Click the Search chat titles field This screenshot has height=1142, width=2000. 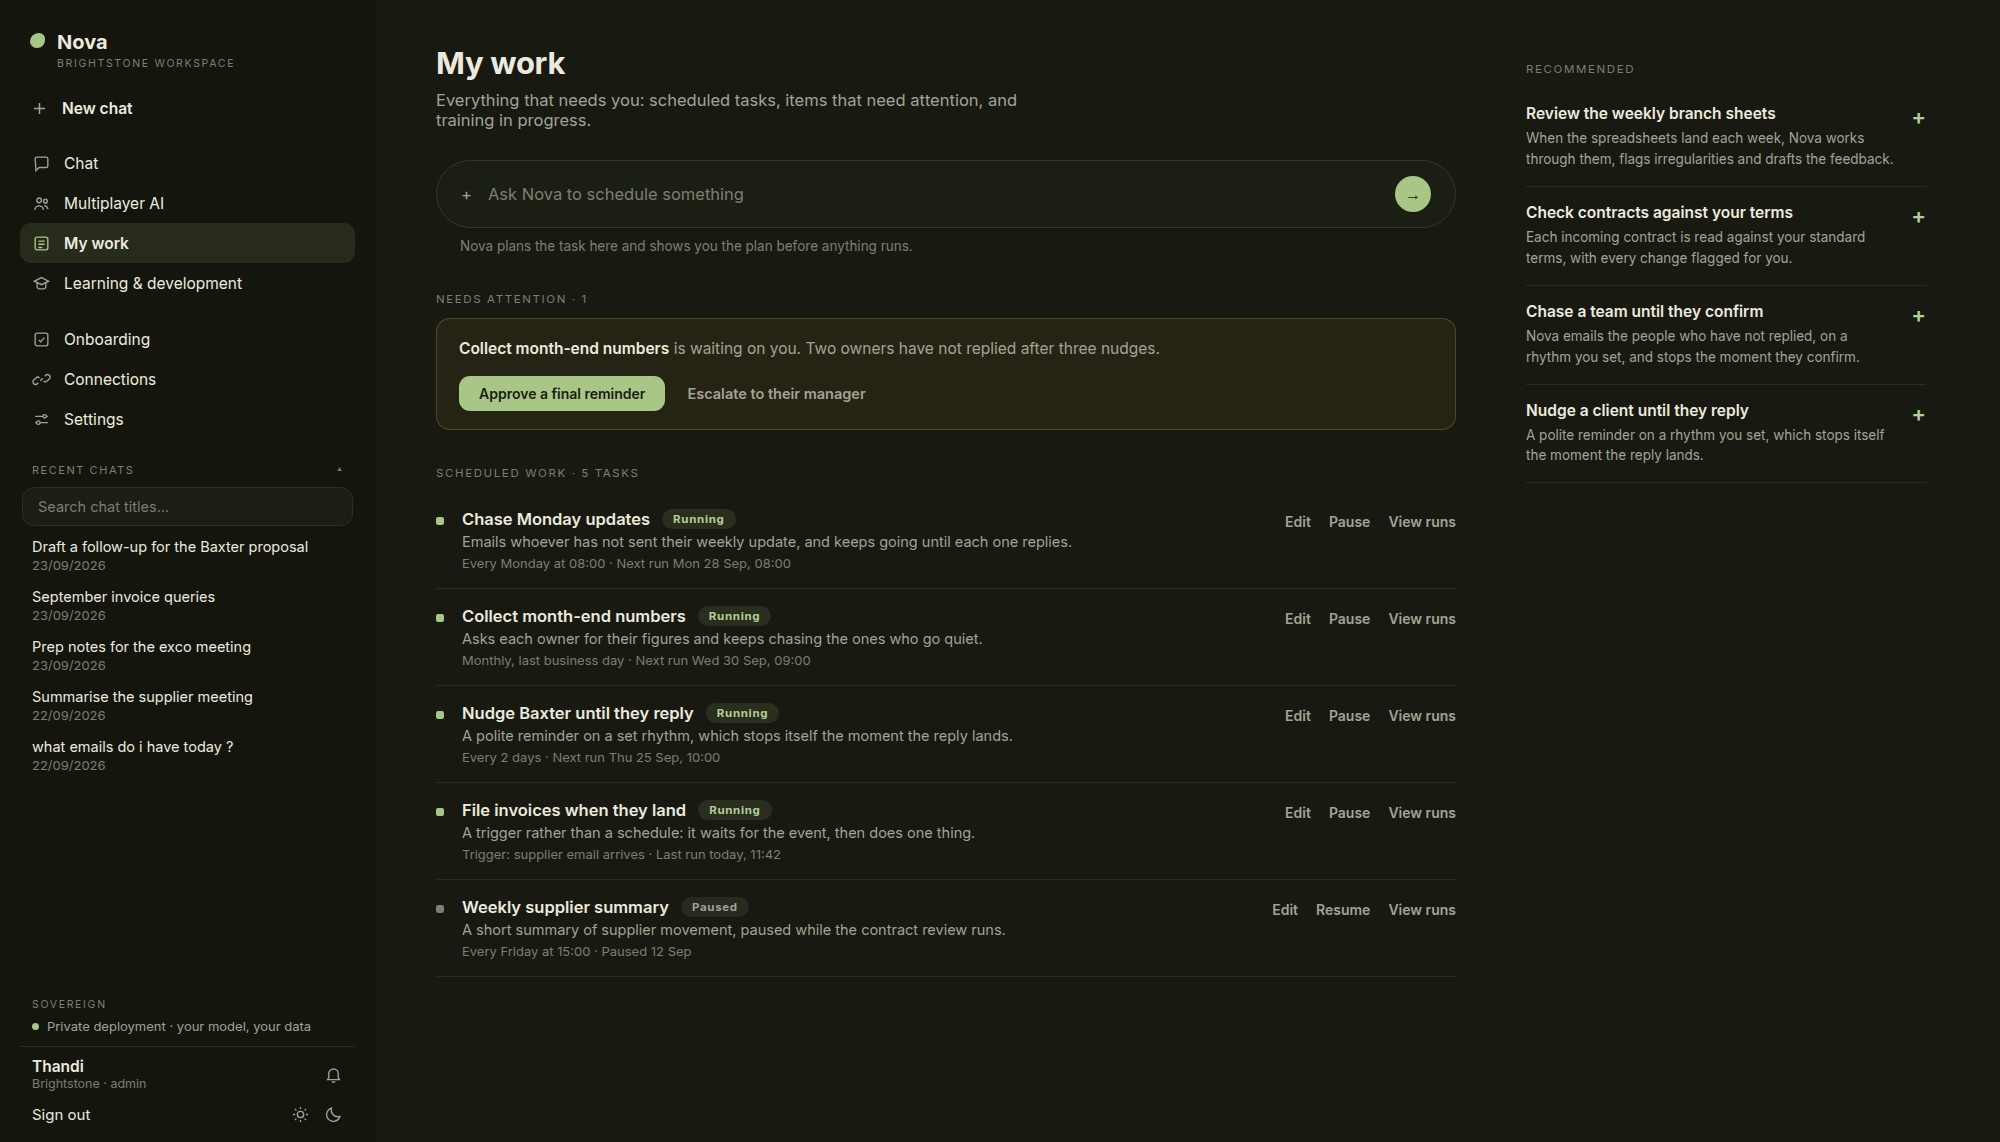pyautogui.click(x=187, y=507)
